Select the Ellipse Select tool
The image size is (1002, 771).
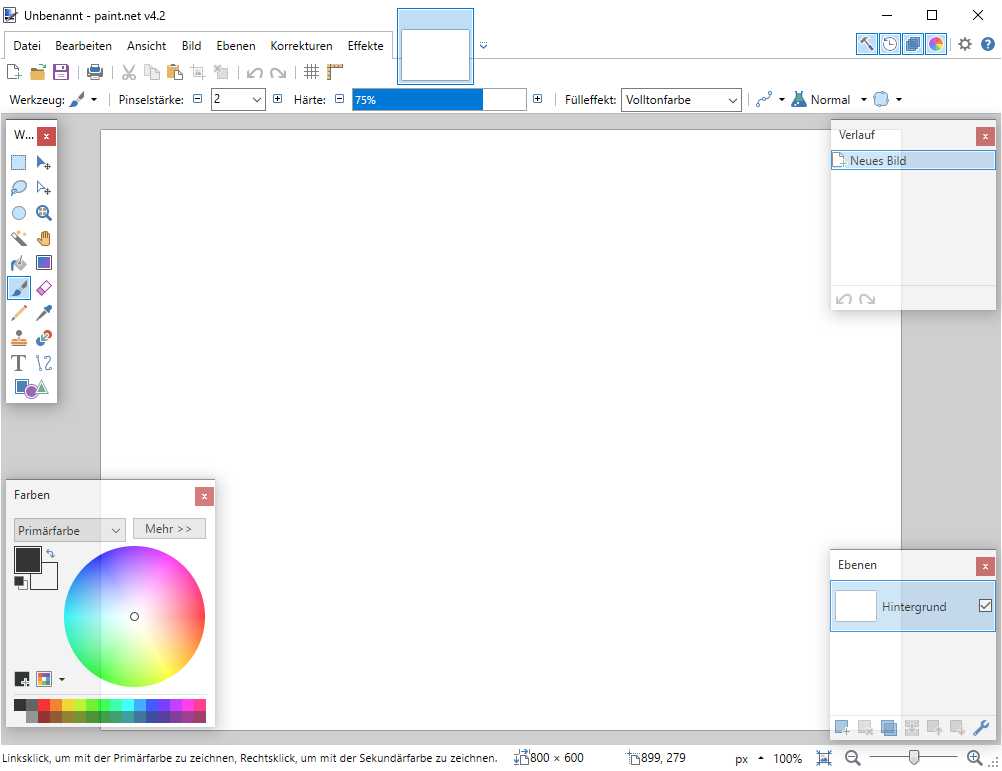[19, 213]
